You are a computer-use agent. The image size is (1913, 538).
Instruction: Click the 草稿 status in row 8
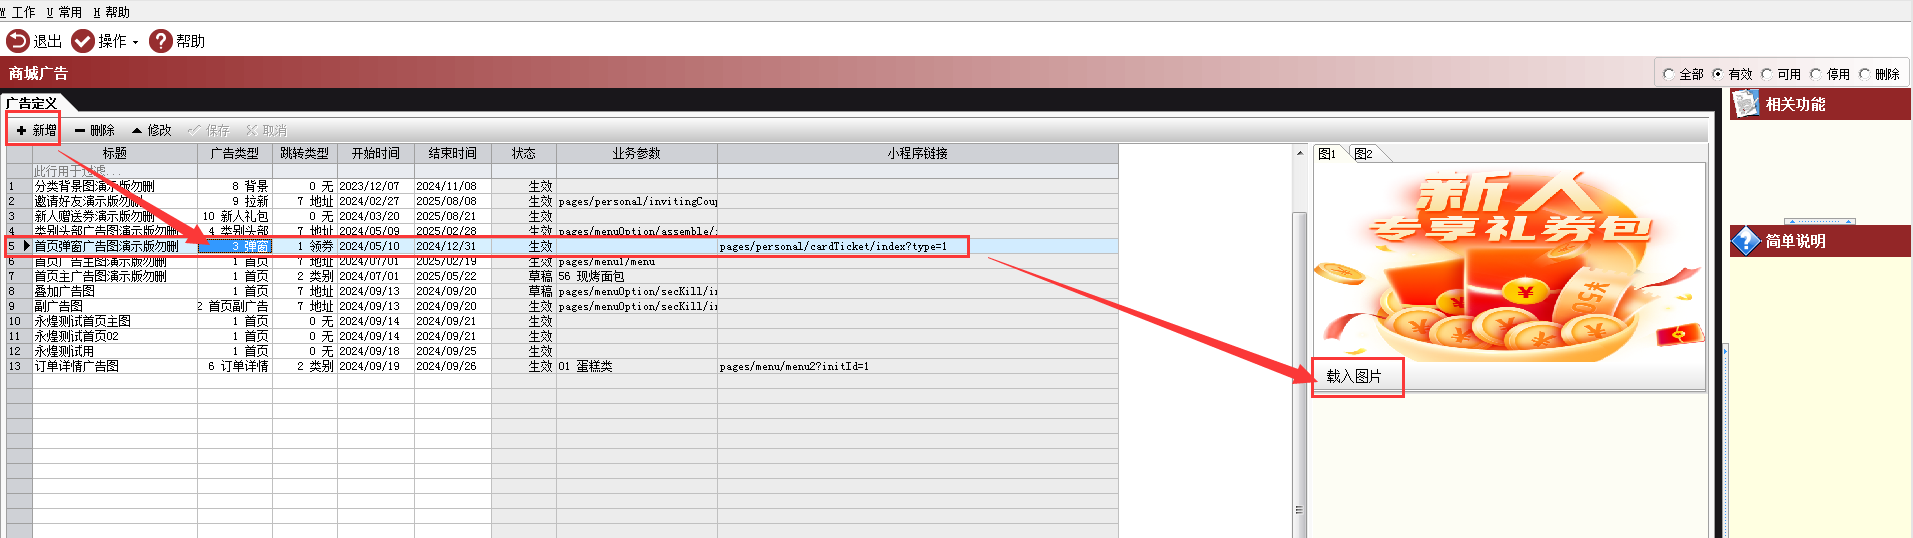tap(524, 291)
